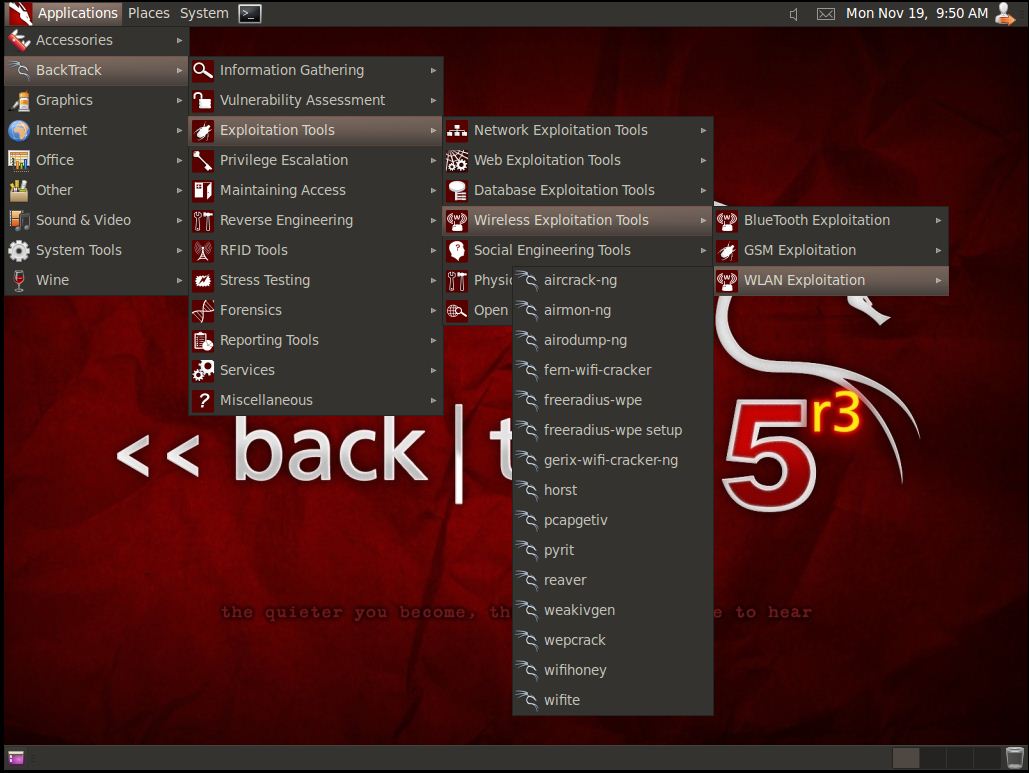Open the mail envelope icon in panel
The width and height of the screenshot is (1029, 773).
[826, 14]
